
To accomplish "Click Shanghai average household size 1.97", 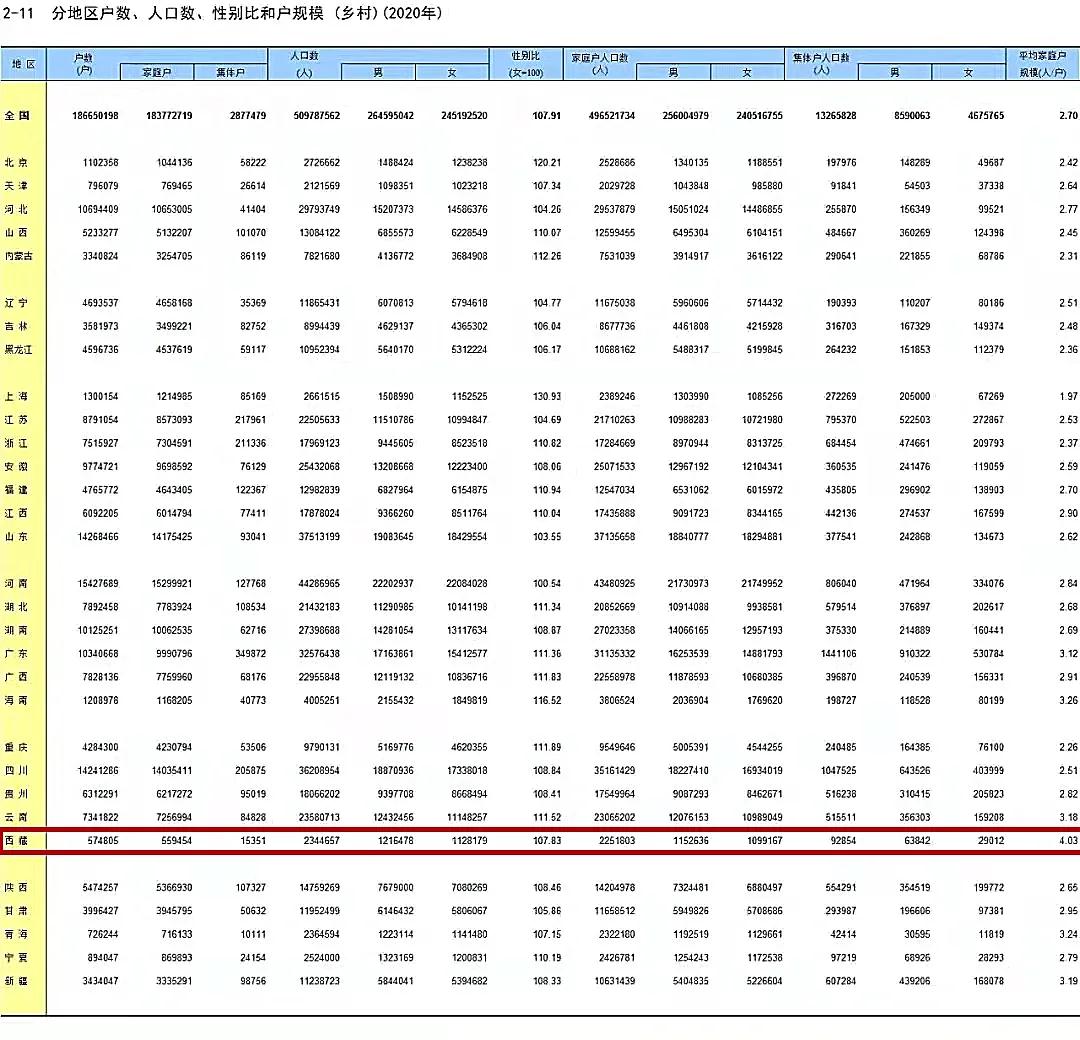I will pyautogui.click(x=1068, y=397).
